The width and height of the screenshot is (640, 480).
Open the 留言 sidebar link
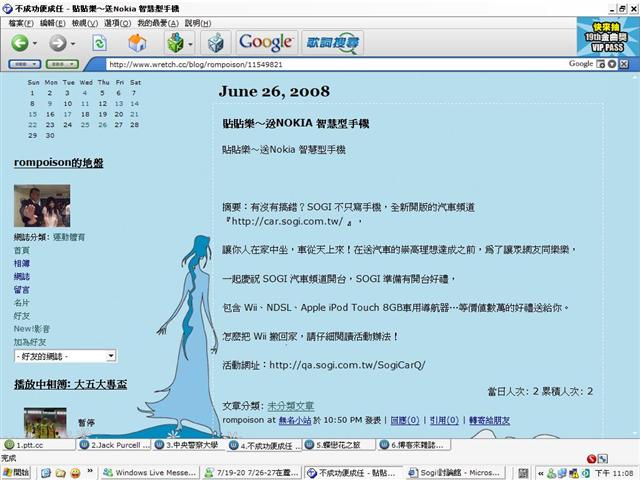coord(22,290)
